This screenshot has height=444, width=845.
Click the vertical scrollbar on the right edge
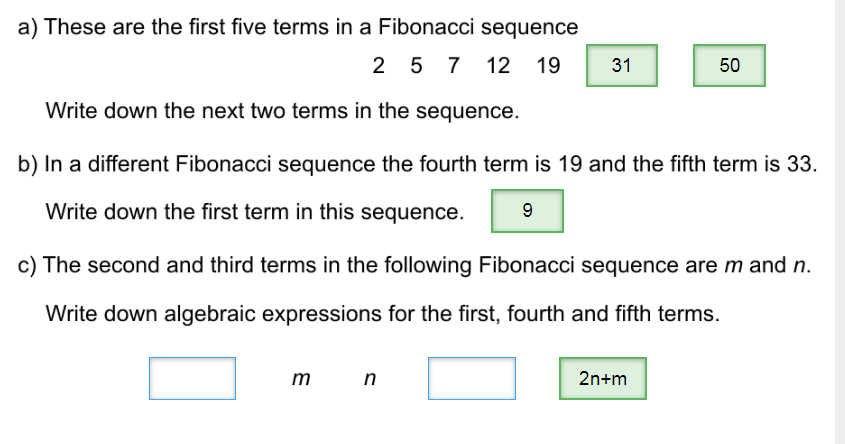840,222
